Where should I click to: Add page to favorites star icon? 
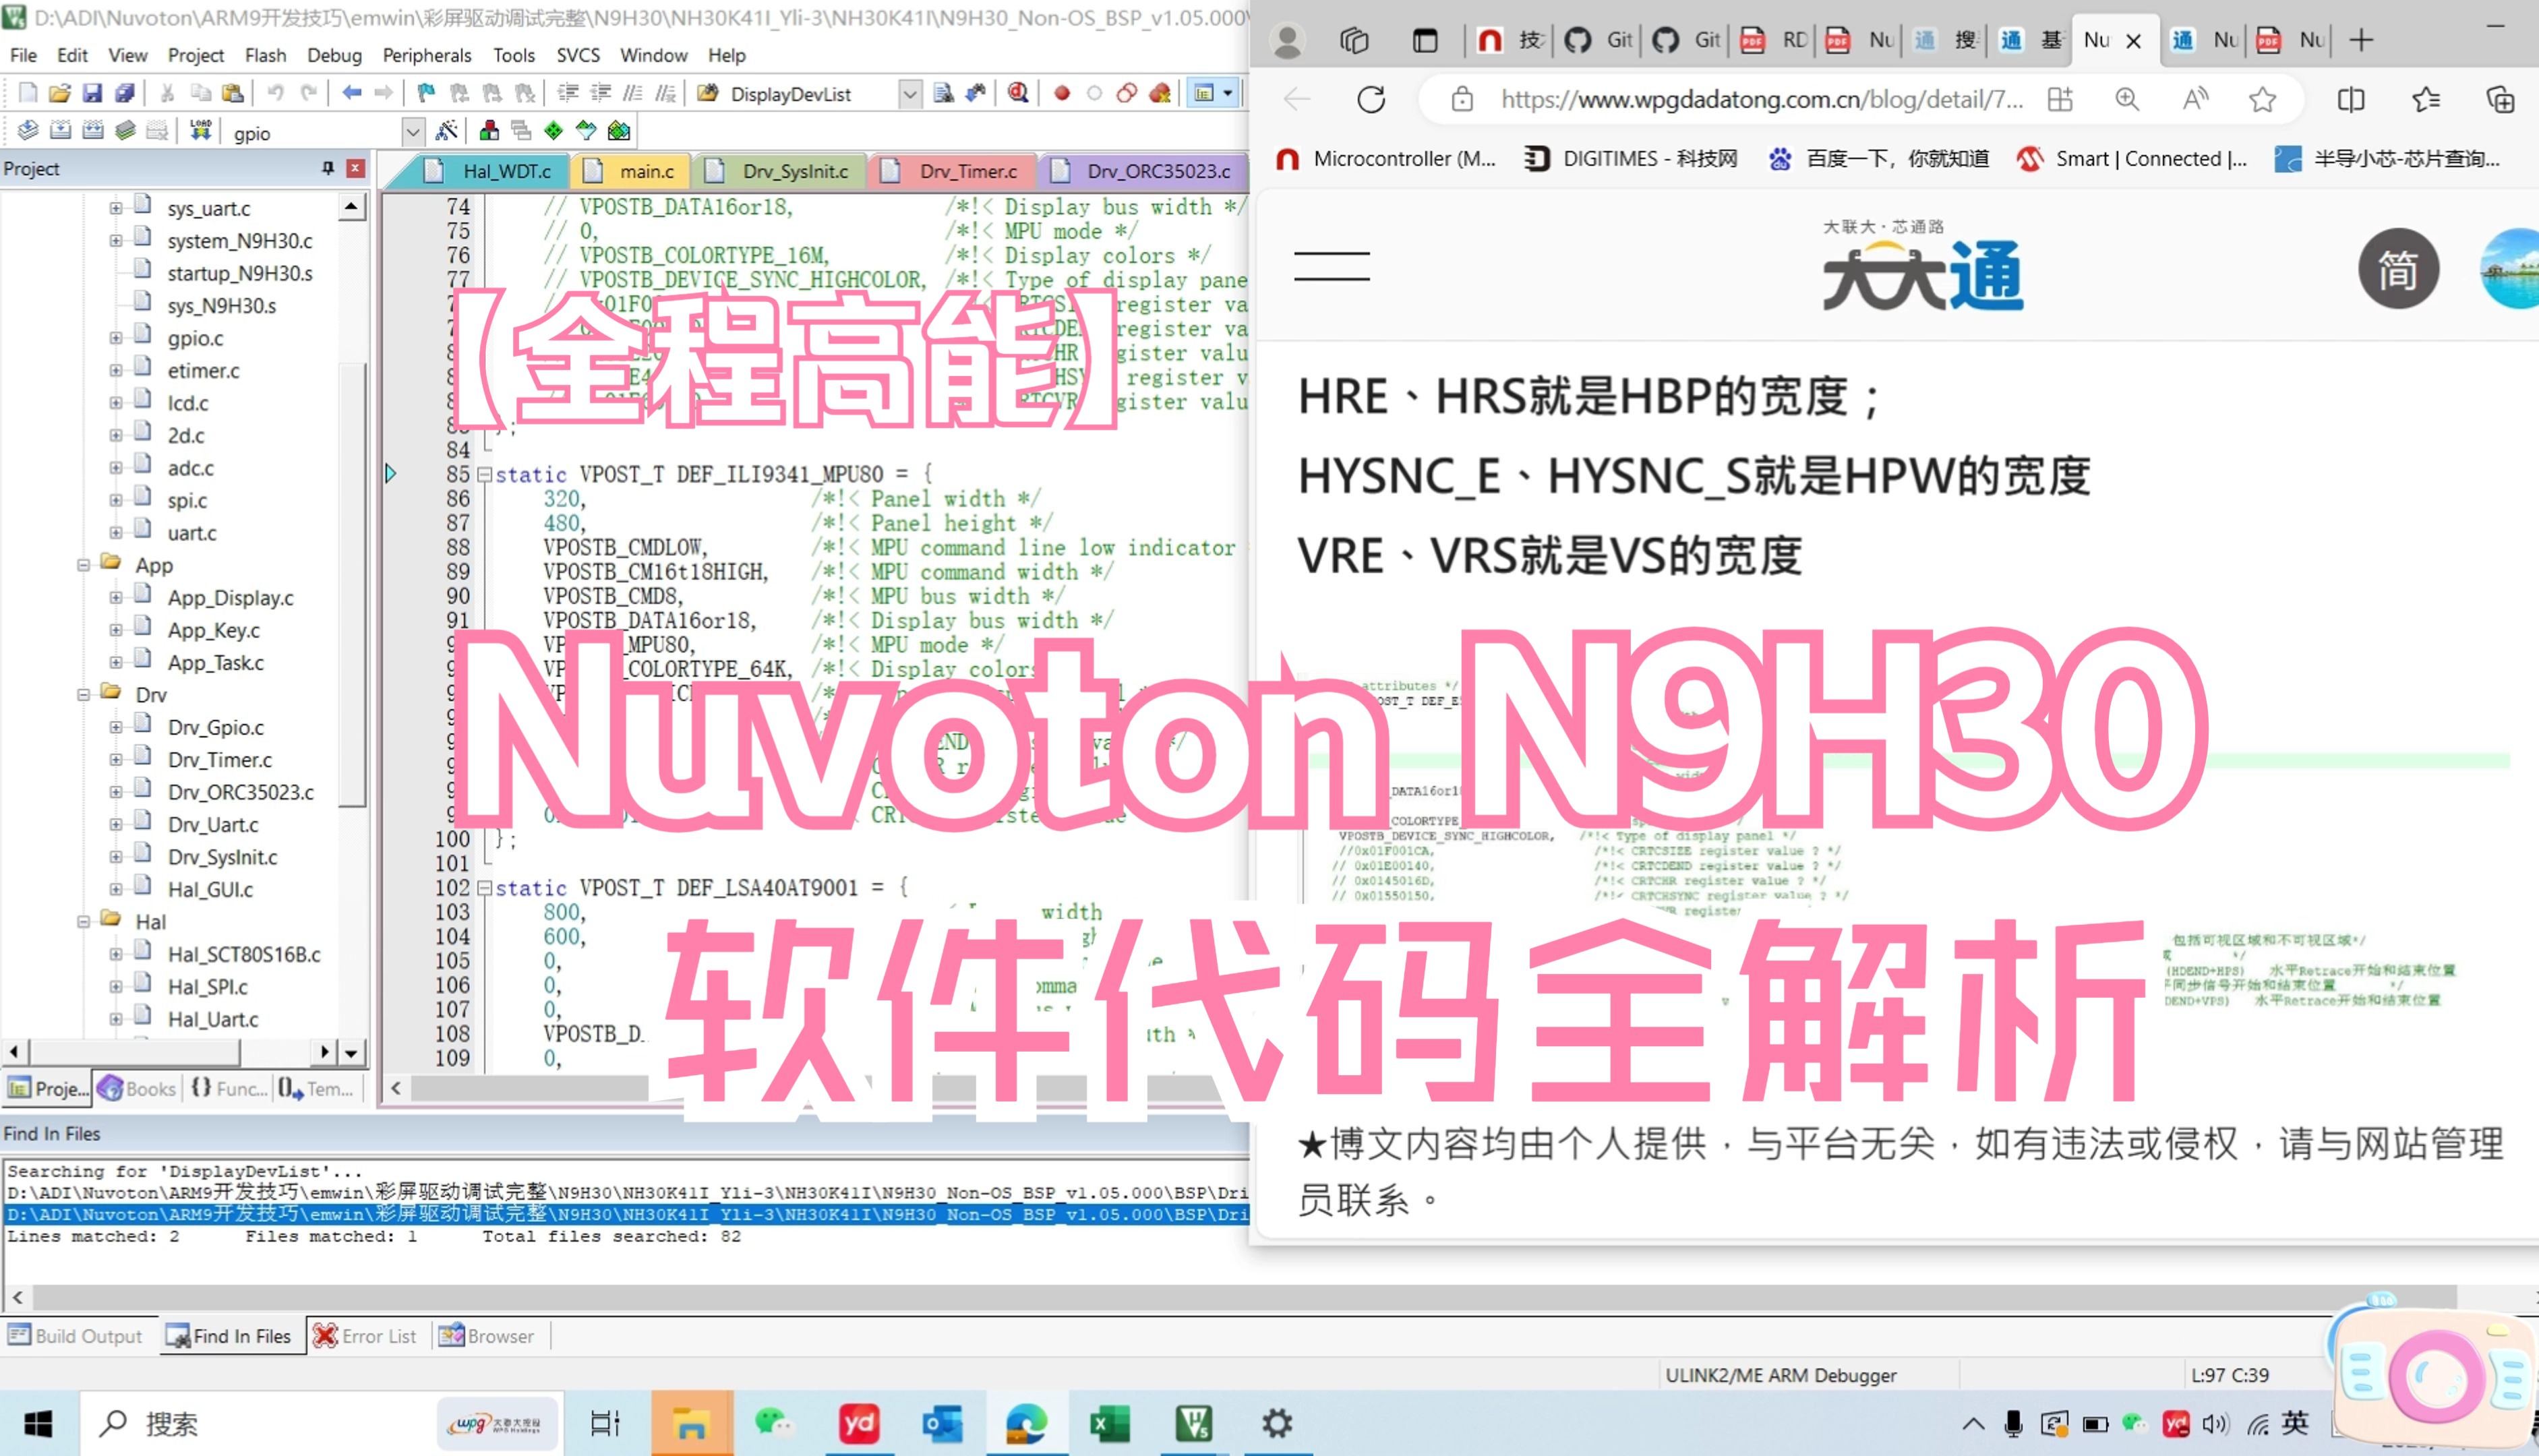tap(2263, 99)
